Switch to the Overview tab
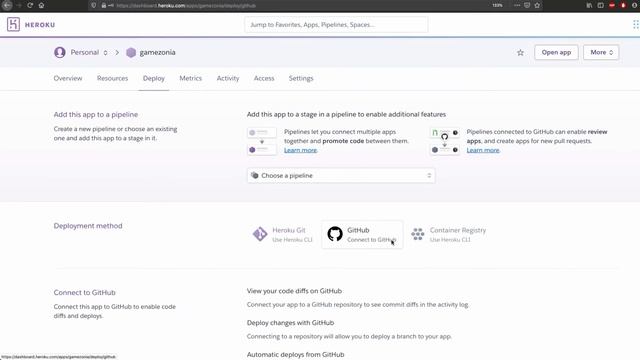 (x=68, y=78)
